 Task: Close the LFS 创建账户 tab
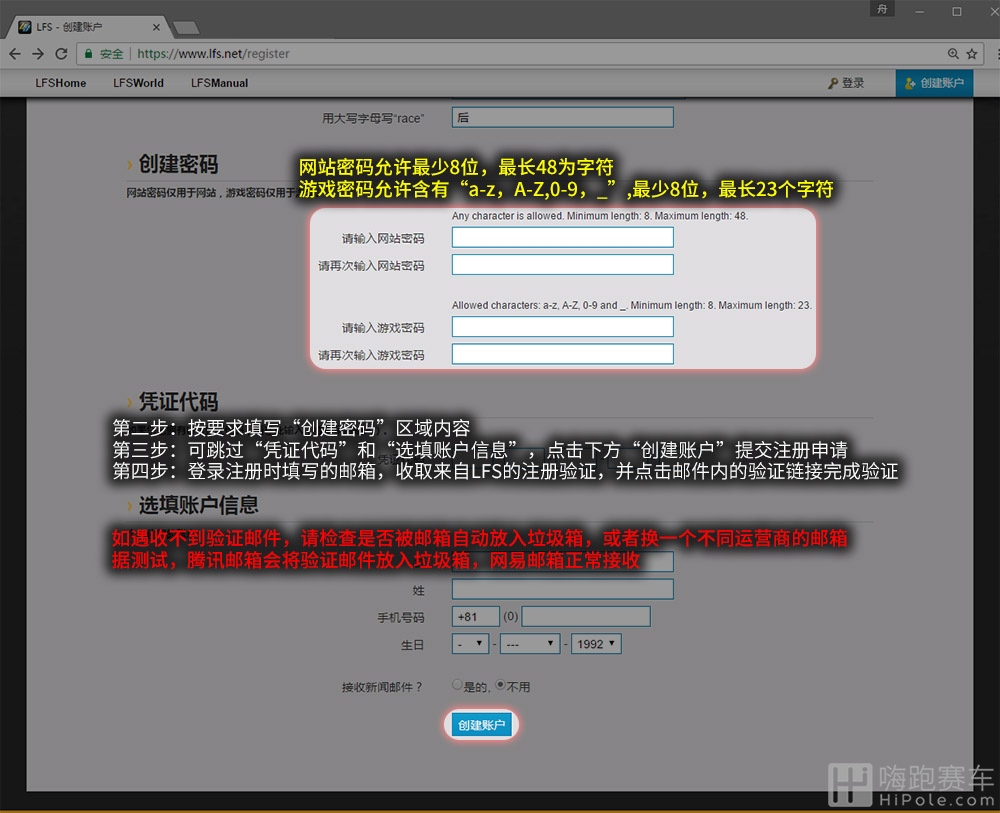[156, 27]
